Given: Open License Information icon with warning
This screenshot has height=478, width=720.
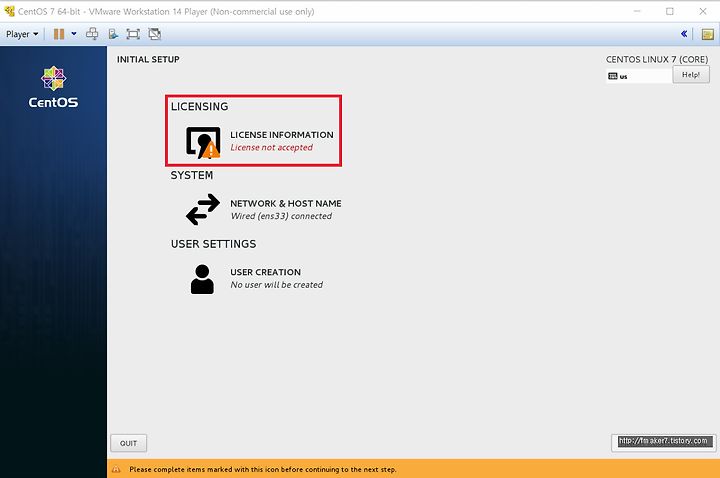Looking at the screenshot, I should click(203, 142).
